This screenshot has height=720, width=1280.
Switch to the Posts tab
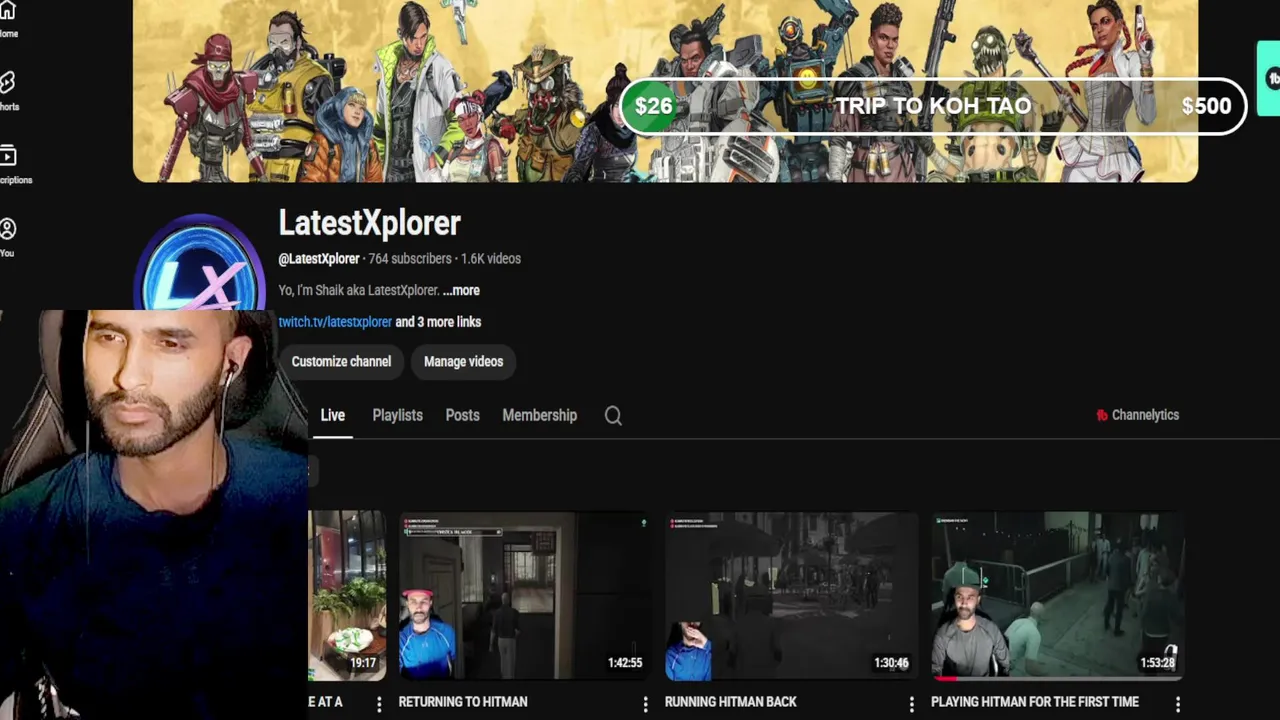tap(462, 415)
